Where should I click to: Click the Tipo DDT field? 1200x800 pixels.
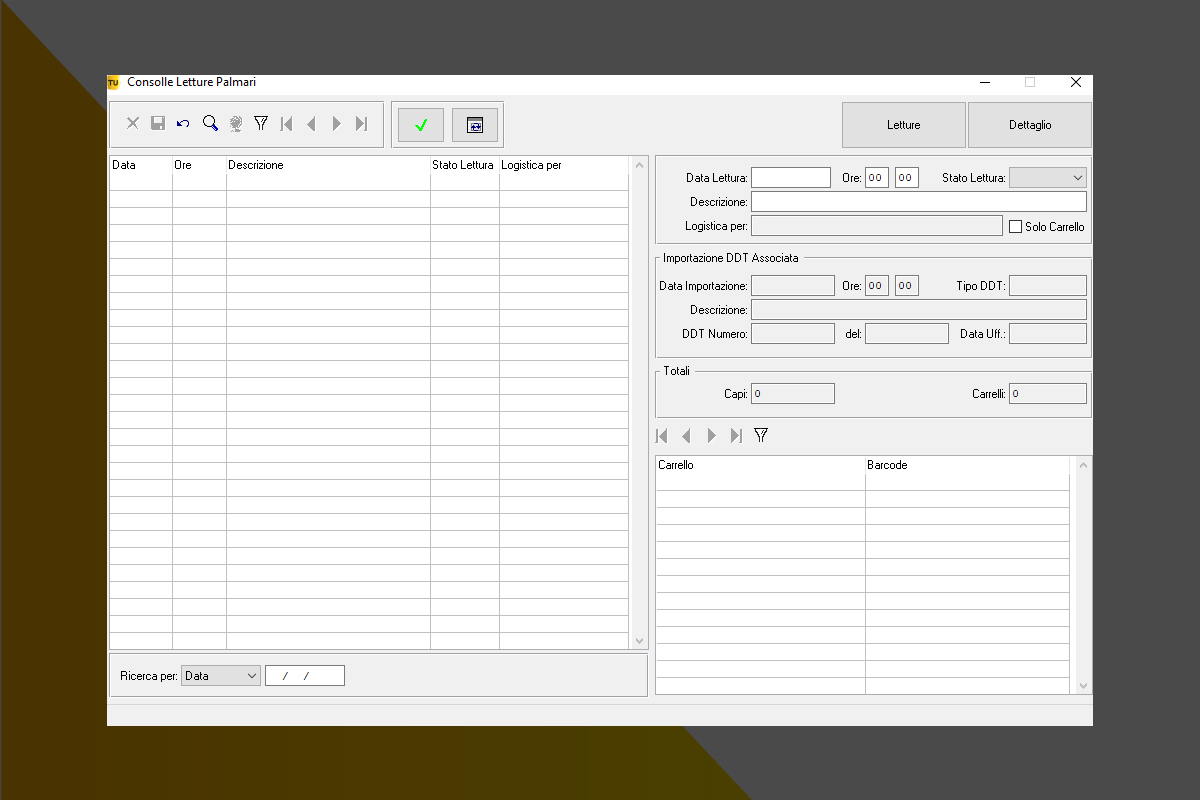coord(1048,286)
